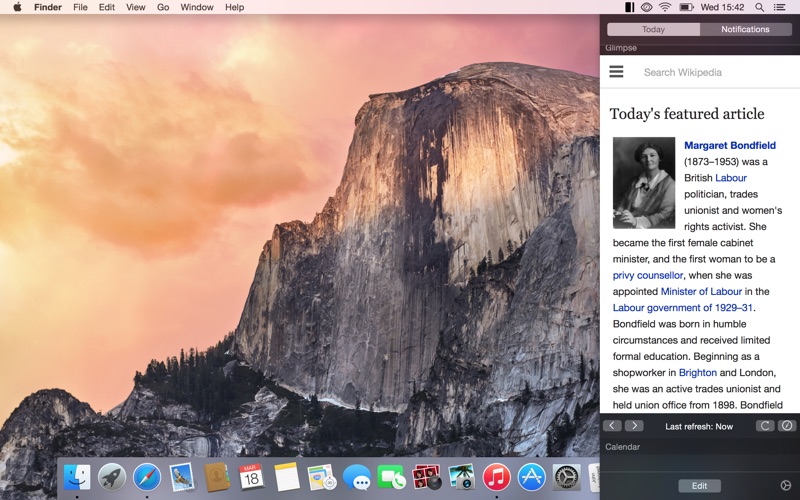Follow the Brighton link
This screenshot has width=800, height=500.
[697, 372]
